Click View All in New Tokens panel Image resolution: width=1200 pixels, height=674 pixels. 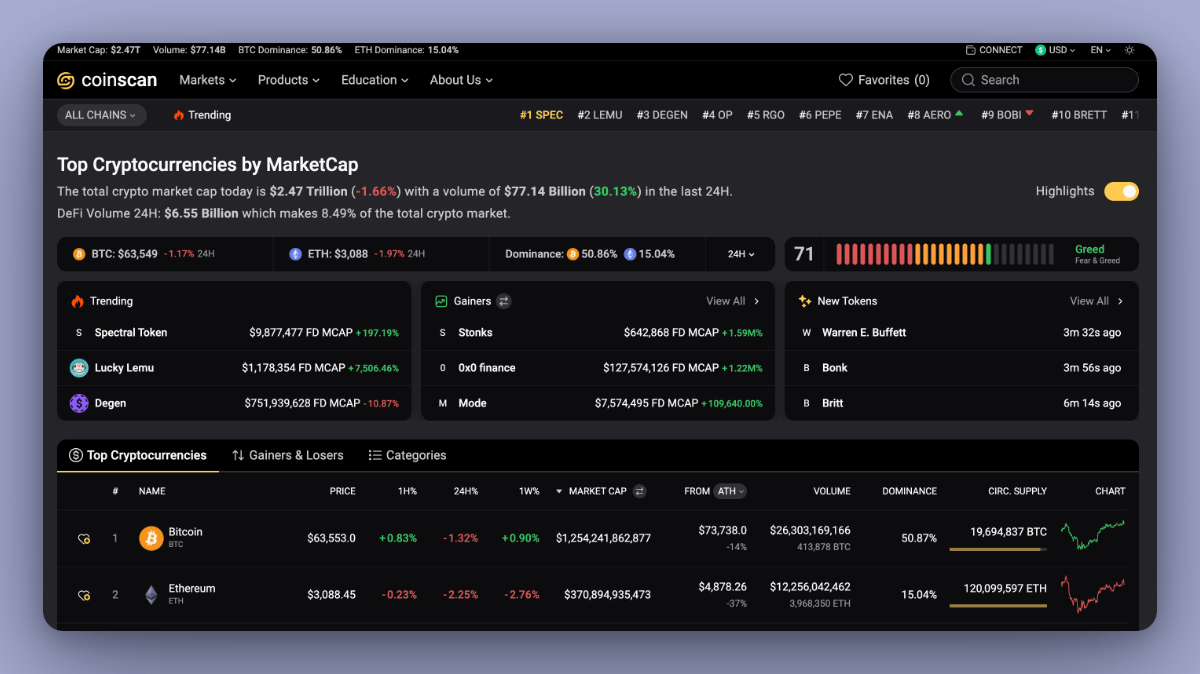[x=1096, y=301]
